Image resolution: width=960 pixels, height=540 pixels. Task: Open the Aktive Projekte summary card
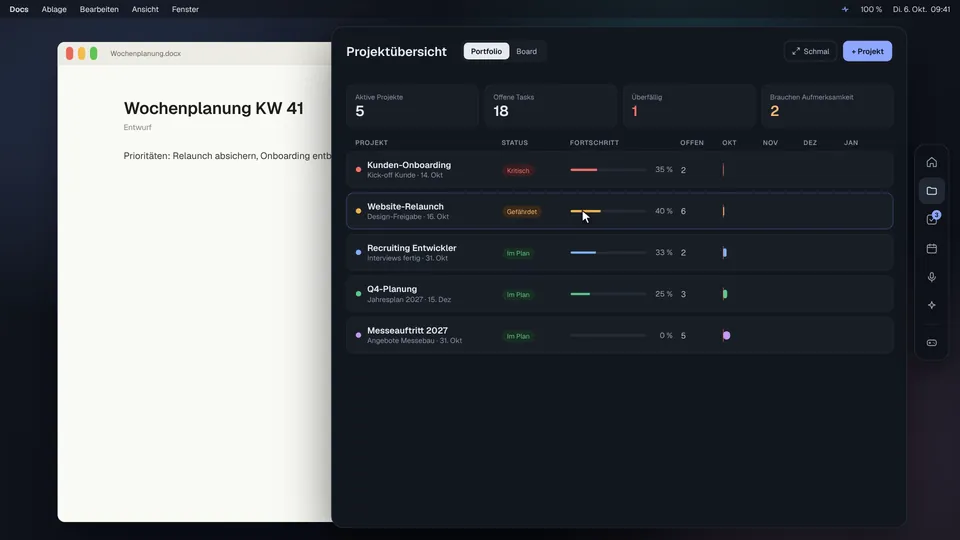pos(412,106)
